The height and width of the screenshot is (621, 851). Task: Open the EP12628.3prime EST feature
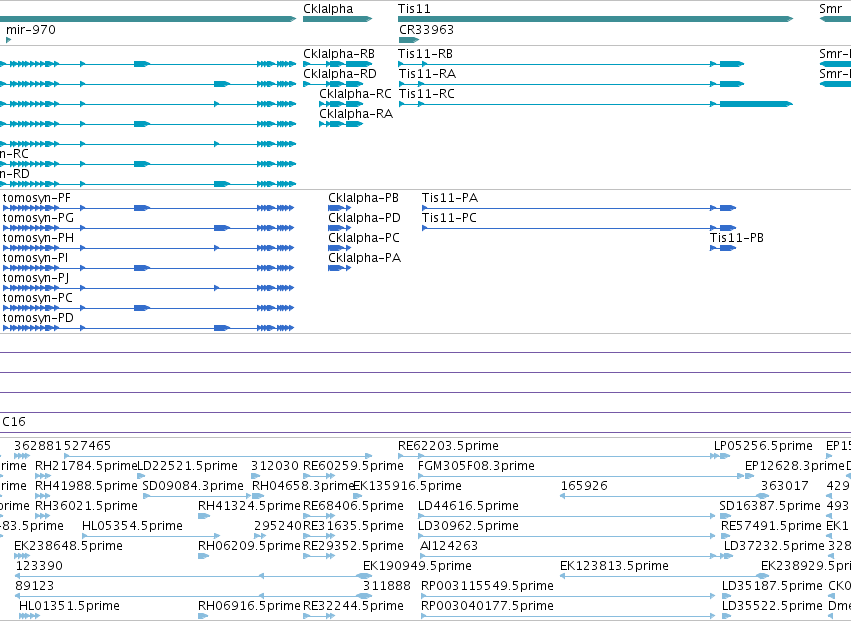pyautogui.click(x=750, y=476)
